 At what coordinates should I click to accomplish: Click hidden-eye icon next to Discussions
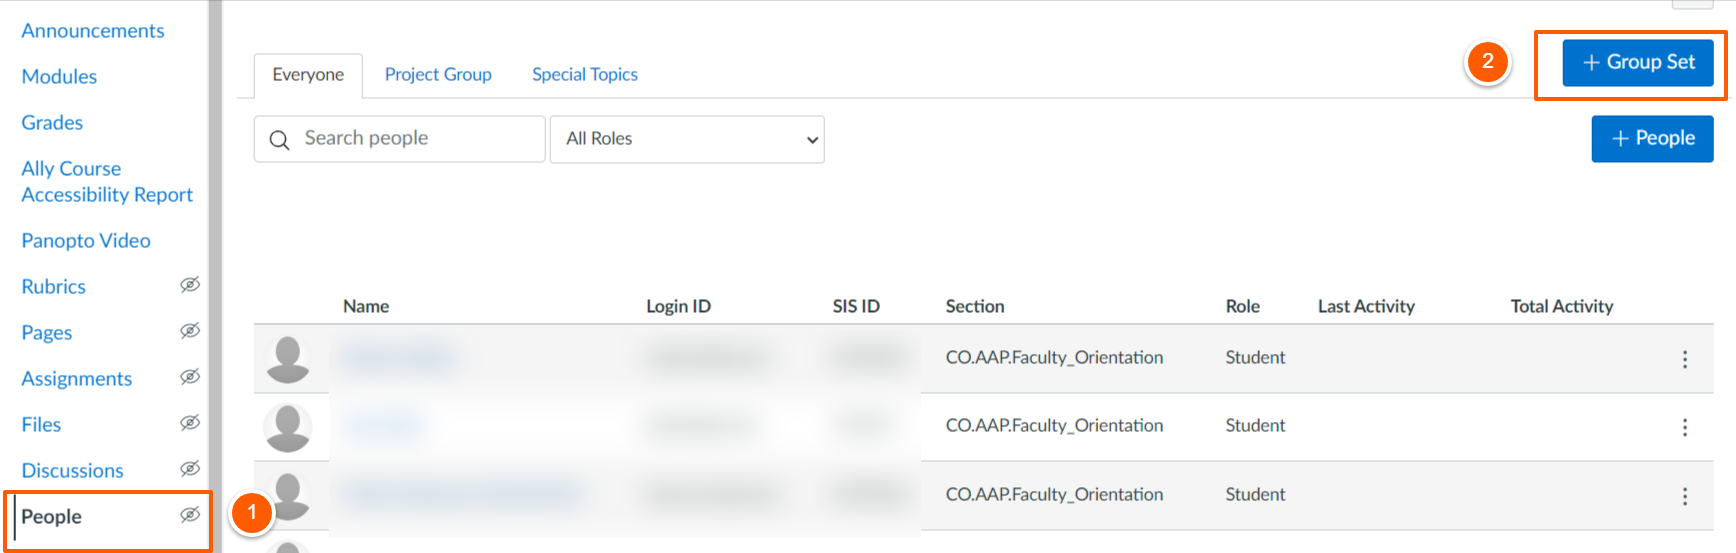coord(190,469)
